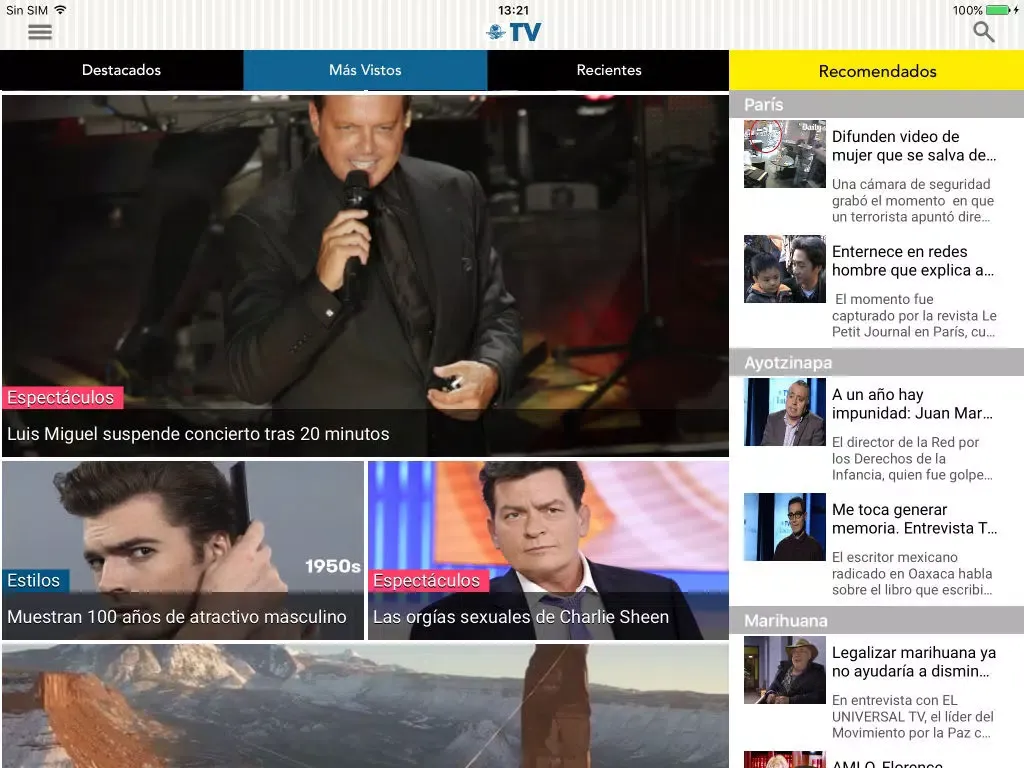Select the Más Vistos tab
The height and width of the screenshot is (768, 1024).
coord(365,70)
